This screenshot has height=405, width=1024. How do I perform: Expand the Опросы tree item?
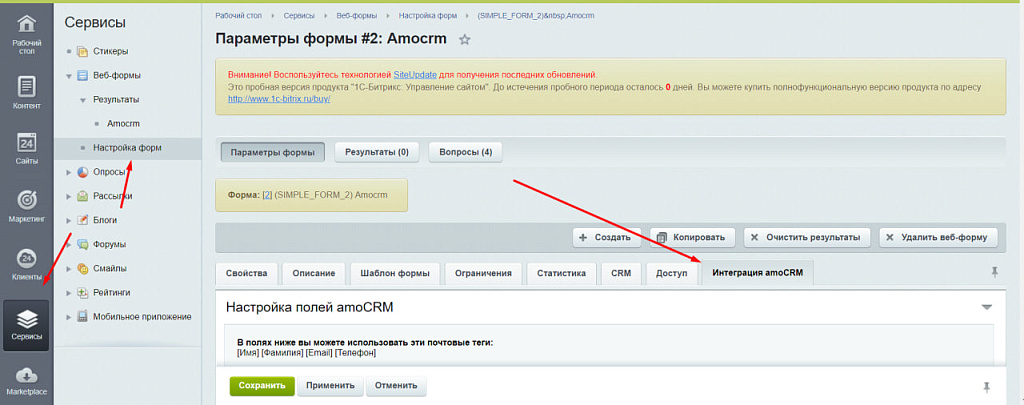[x=69, y=172]
